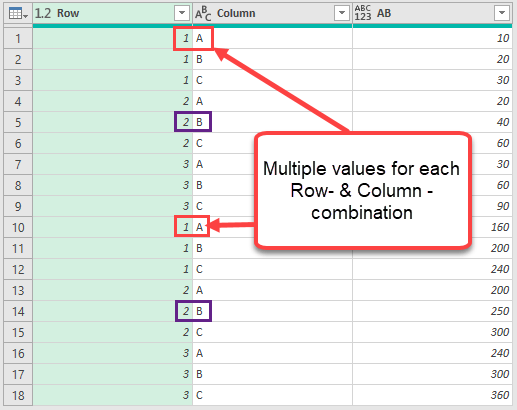Screen dimensions: 517x410
Task: Click the ABC123 any-type icon of AB
Action: pyautogui.click(x=363, y=13)
